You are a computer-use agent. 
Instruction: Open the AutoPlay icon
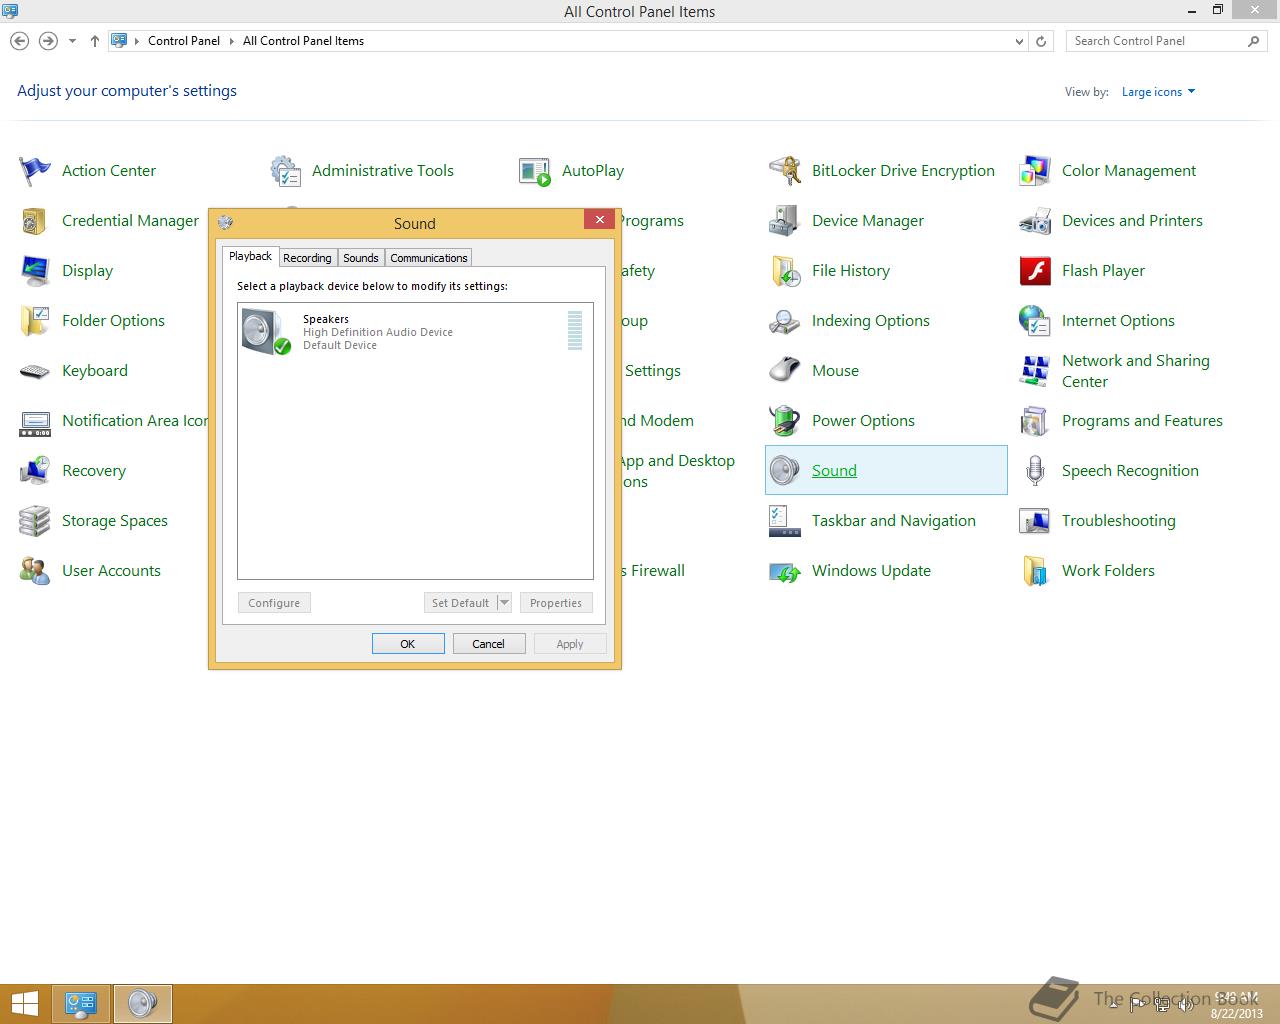tap(535, 171)
